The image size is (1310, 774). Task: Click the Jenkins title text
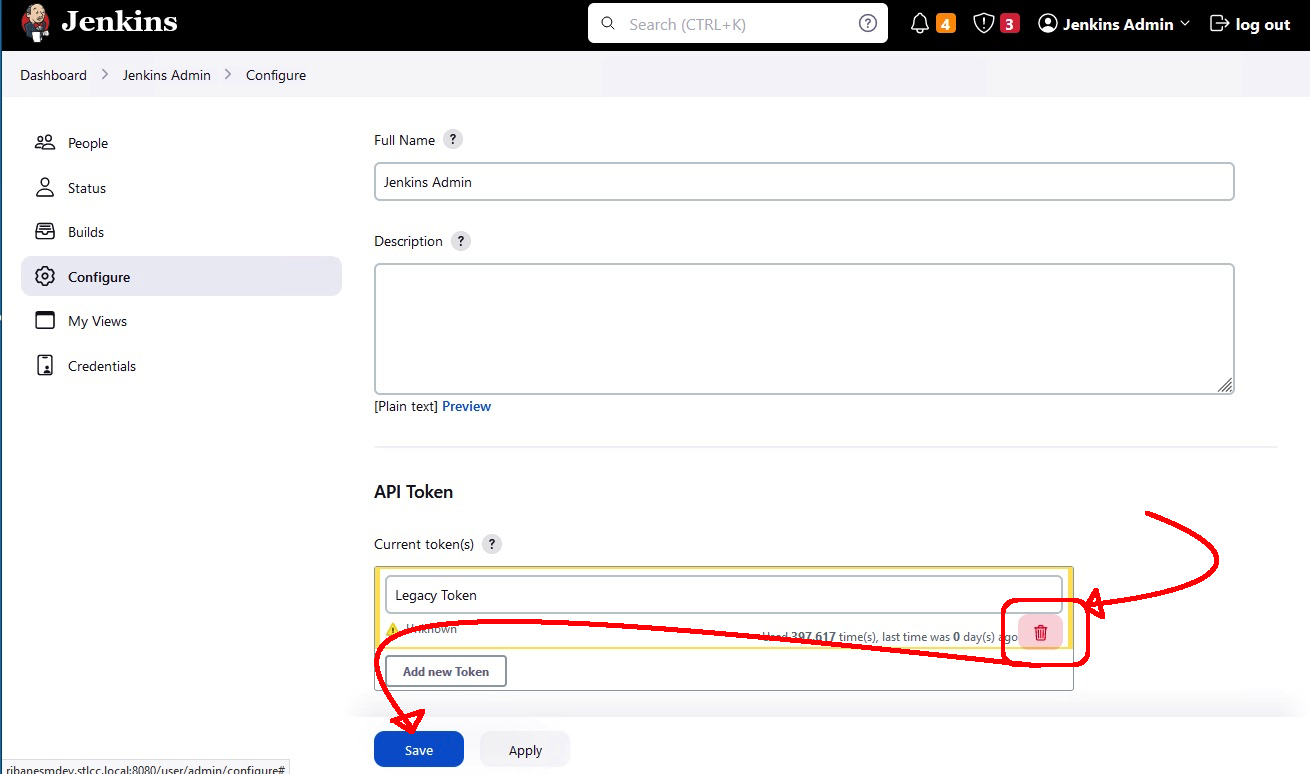[119, 22]
